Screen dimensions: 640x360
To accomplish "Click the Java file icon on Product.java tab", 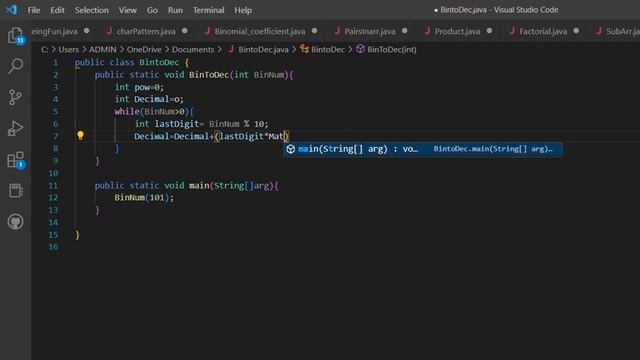I will tap(427, 31).
